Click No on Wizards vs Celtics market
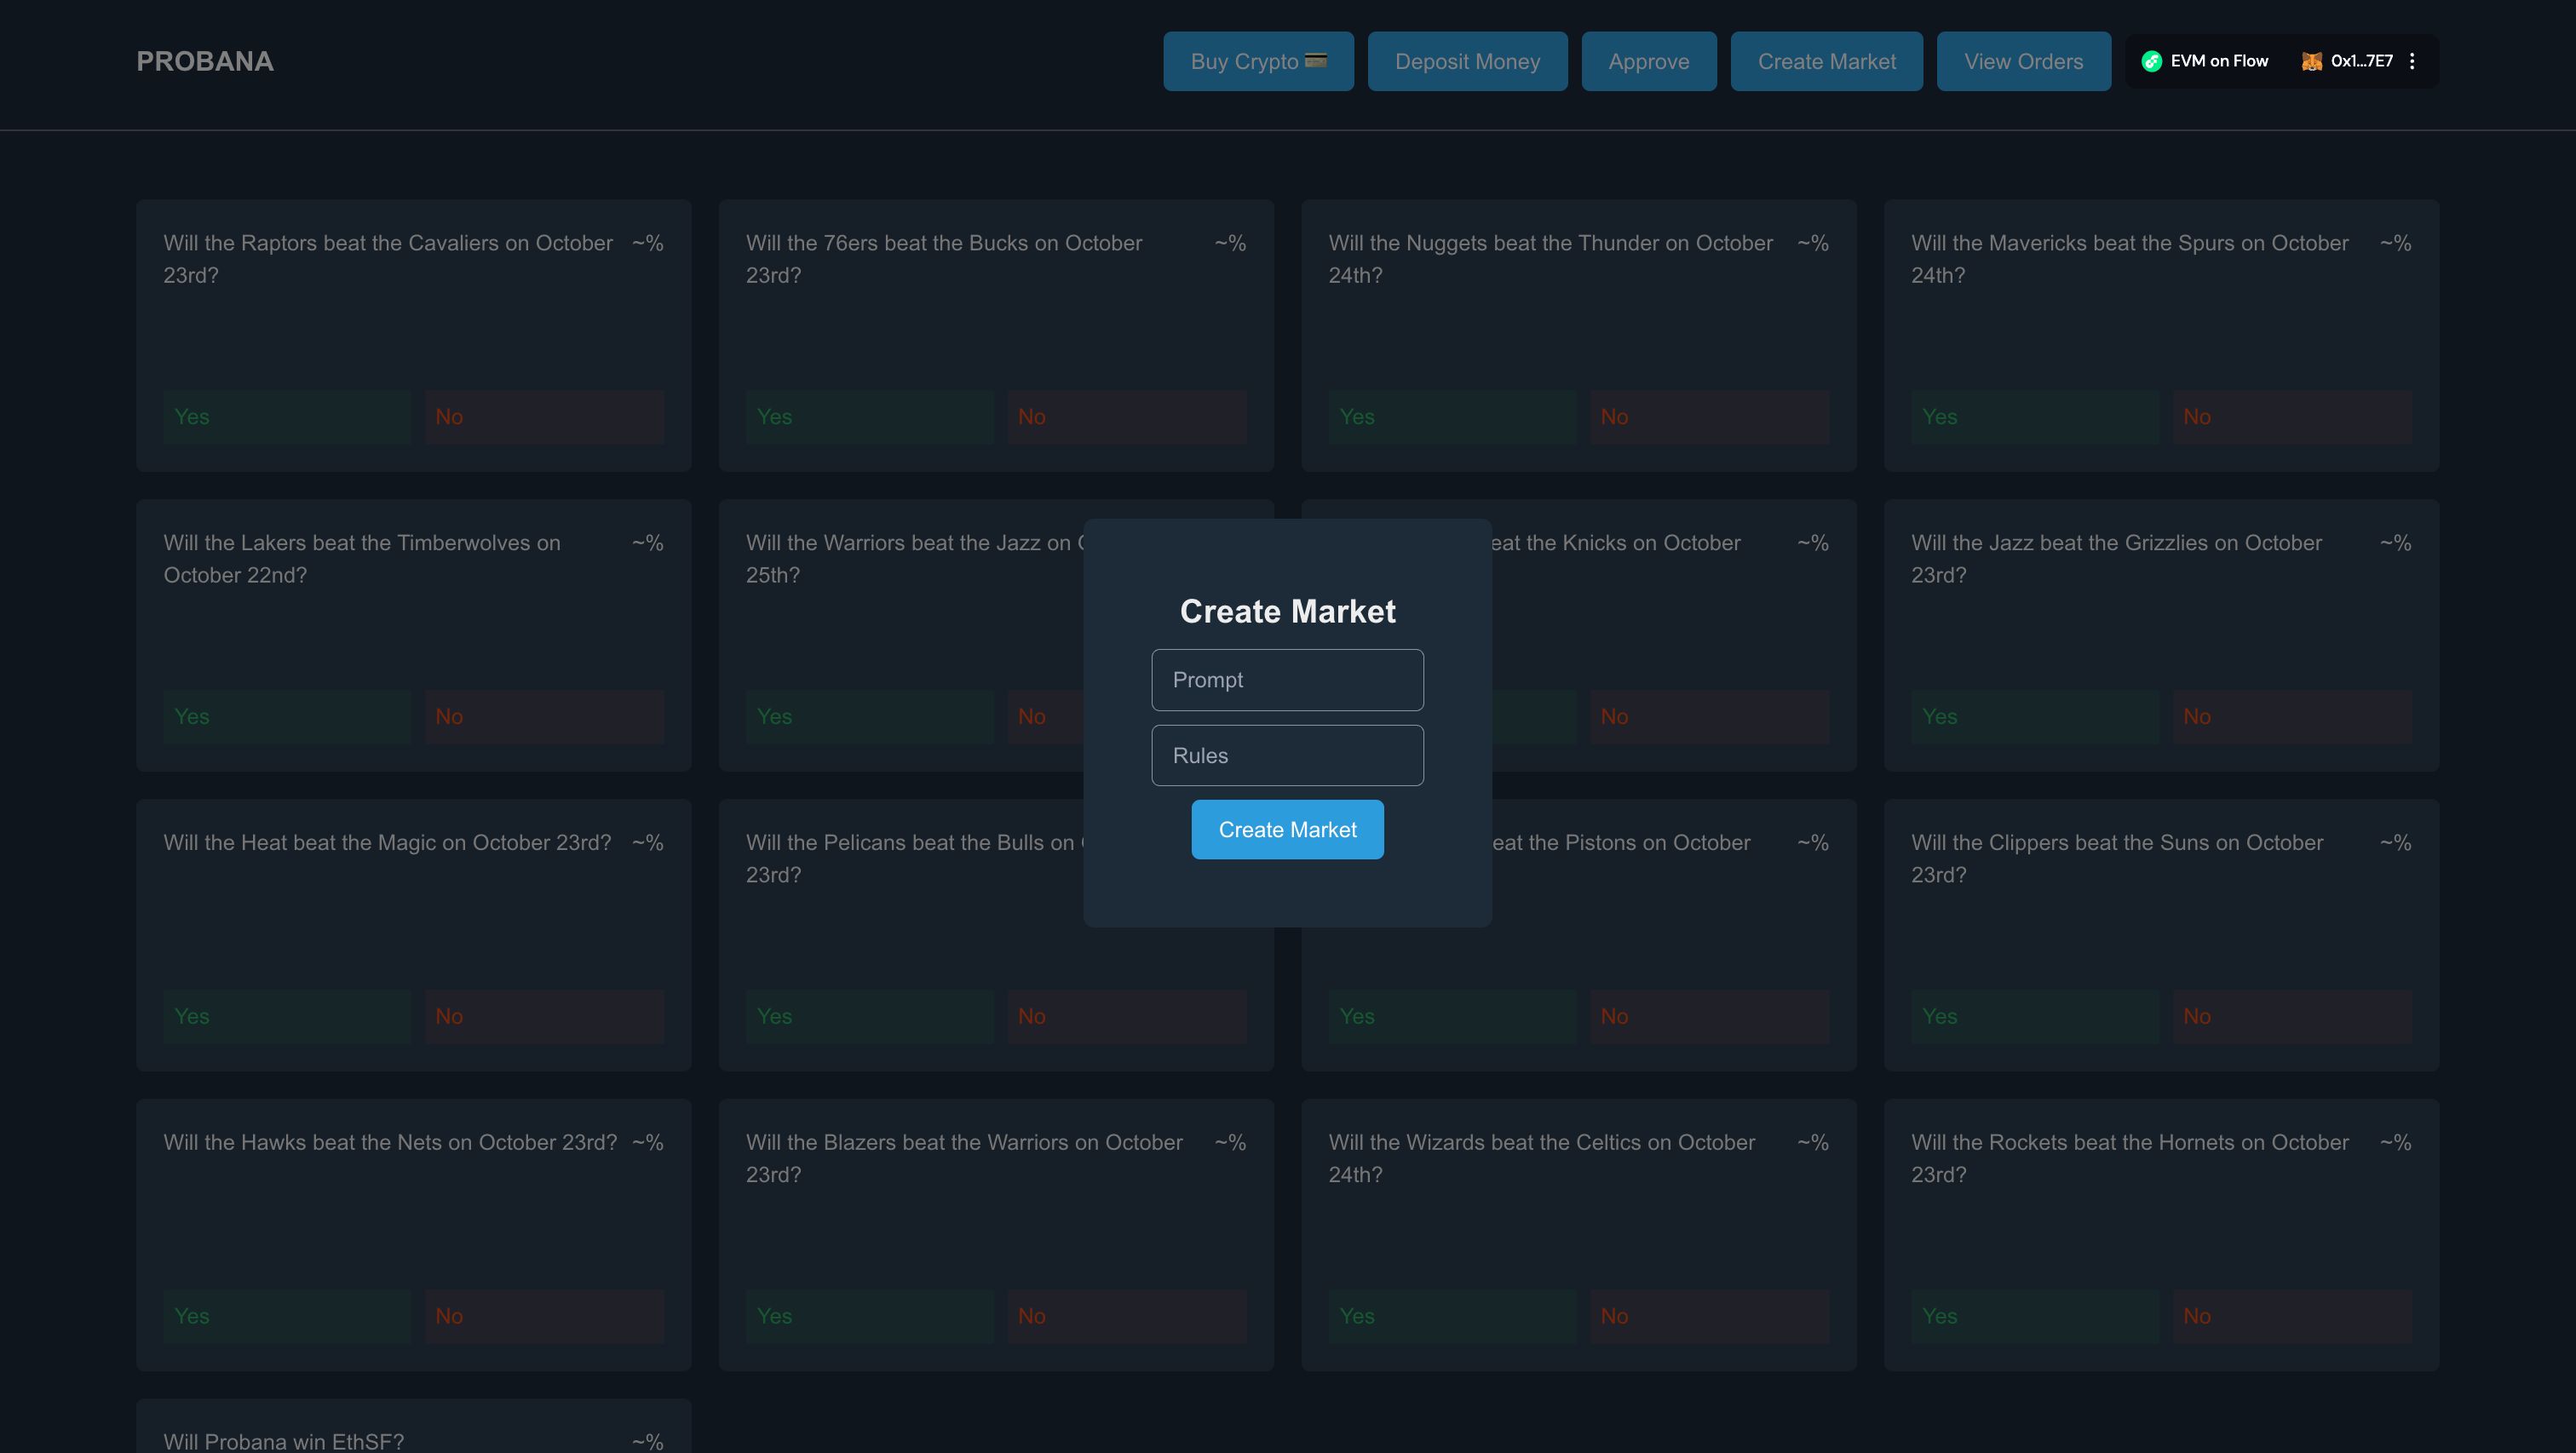This screenshot has height=1453, width=2576. point(1710,1317)
